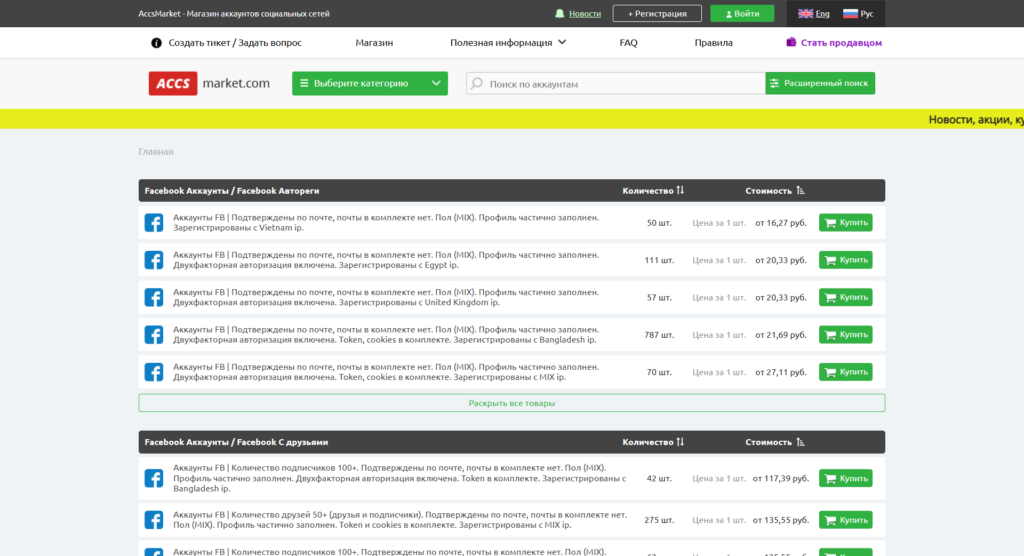Image resolution: width=1024 pixels, height=556 pixels.
Task: Click Facebook icon of the 70 шт. MIX ip listing
Action: coord(154,372)
